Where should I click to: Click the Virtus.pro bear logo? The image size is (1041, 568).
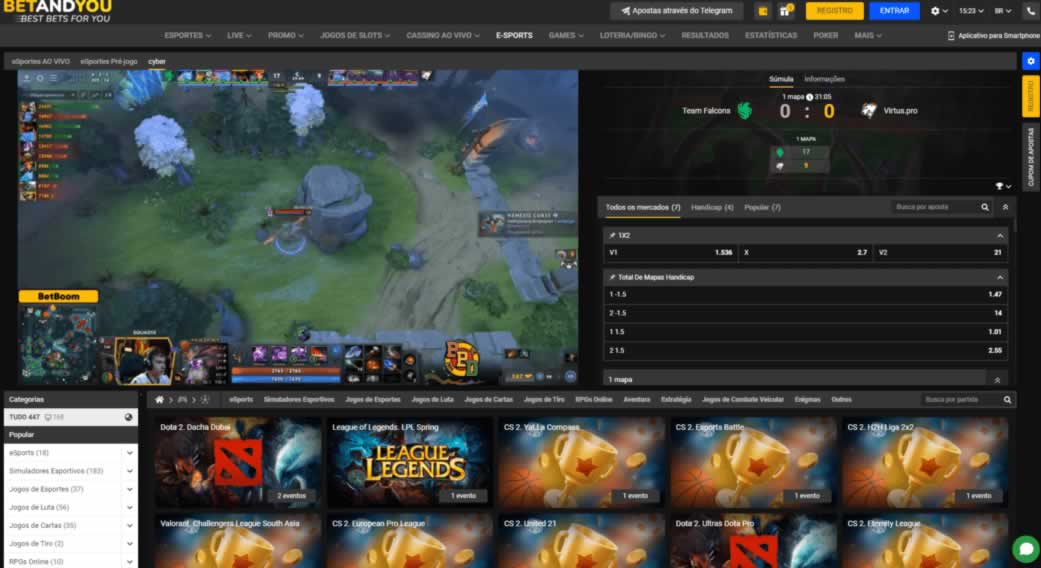(868, 111)
